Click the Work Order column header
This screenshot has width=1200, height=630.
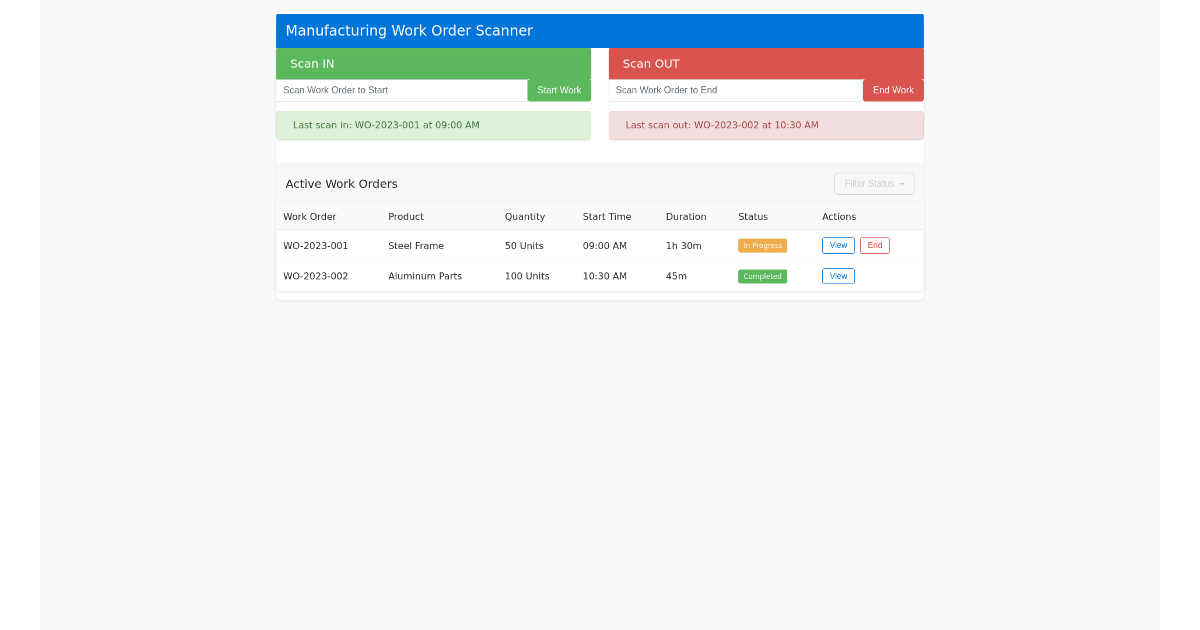(309, 216)
